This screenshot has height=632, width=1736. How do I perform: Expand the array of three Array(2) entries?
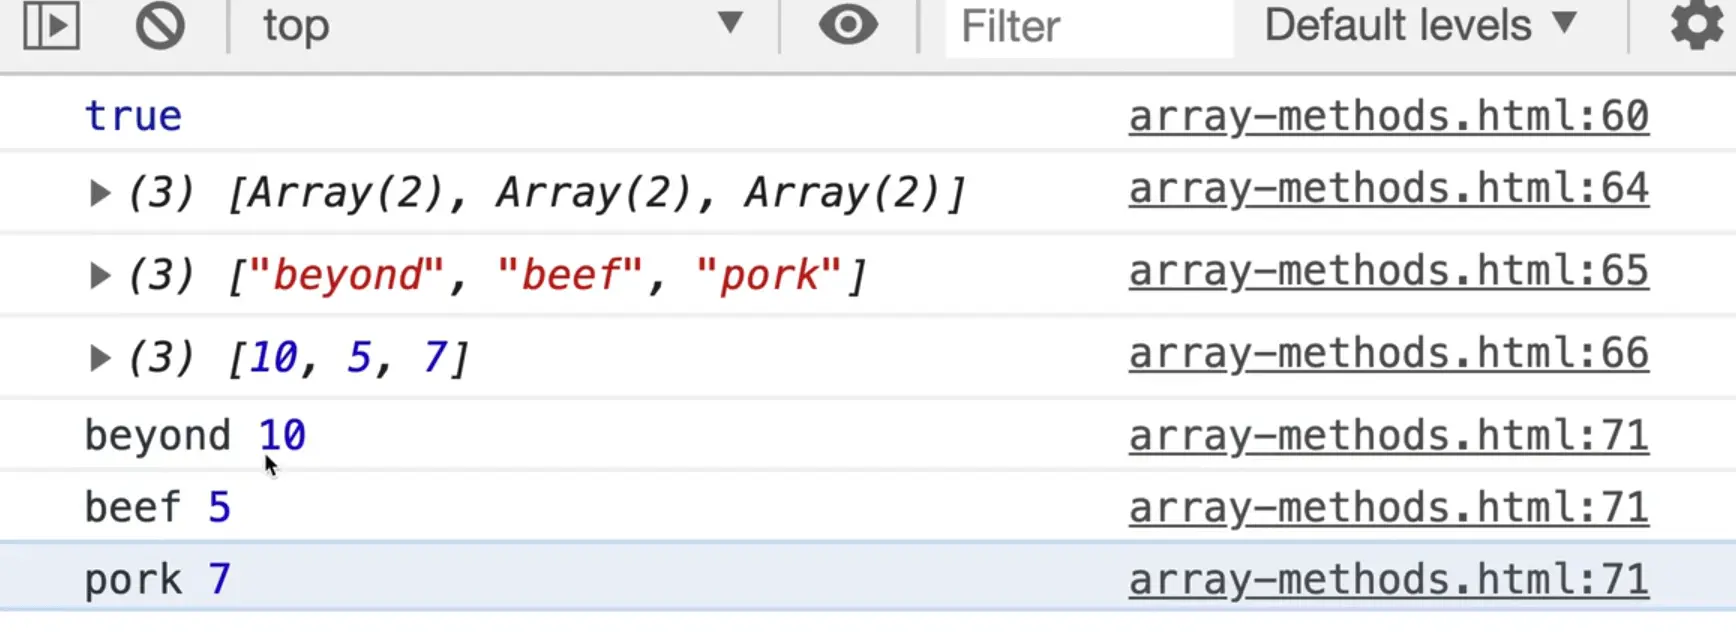99,192
